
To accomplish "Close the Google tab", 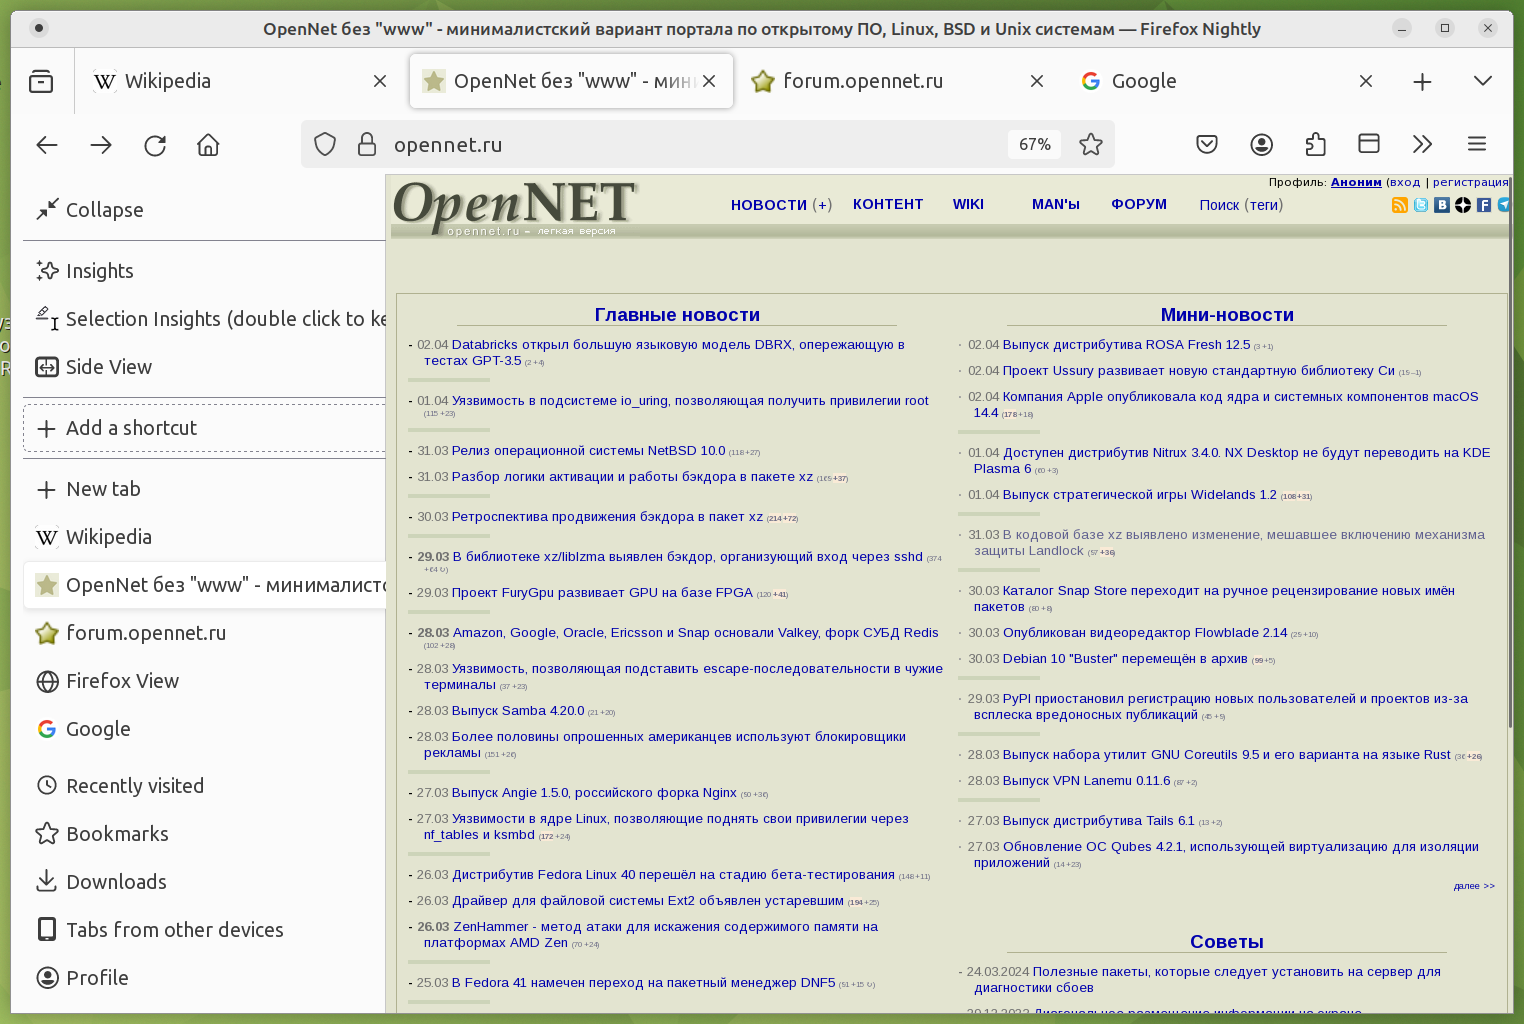I will point(1366,81).
